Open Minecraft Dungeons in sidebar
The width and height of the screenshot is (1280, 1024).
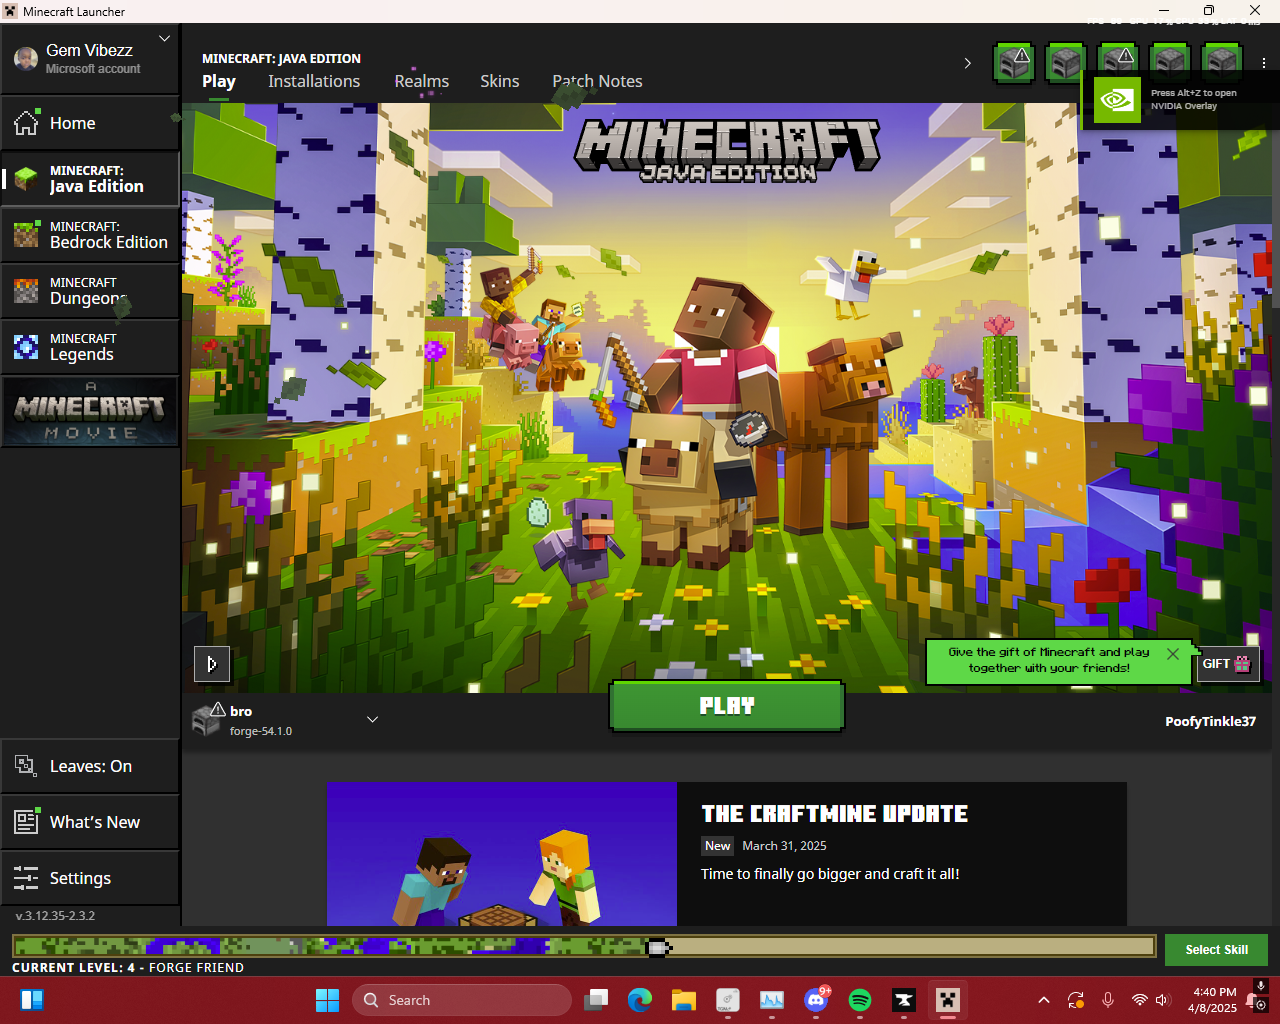[x=90, y=291]
